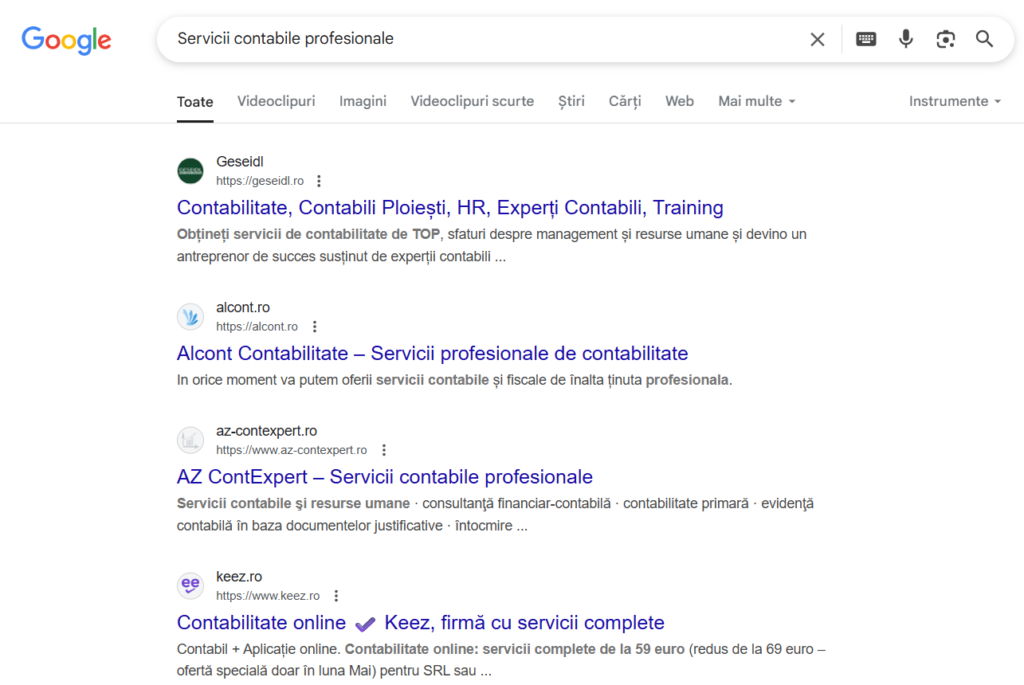Image resolution: width=1024 pixels, height=685 pixels.
Task: Open the AZ ContExpert result link
Action: [384, 477]
